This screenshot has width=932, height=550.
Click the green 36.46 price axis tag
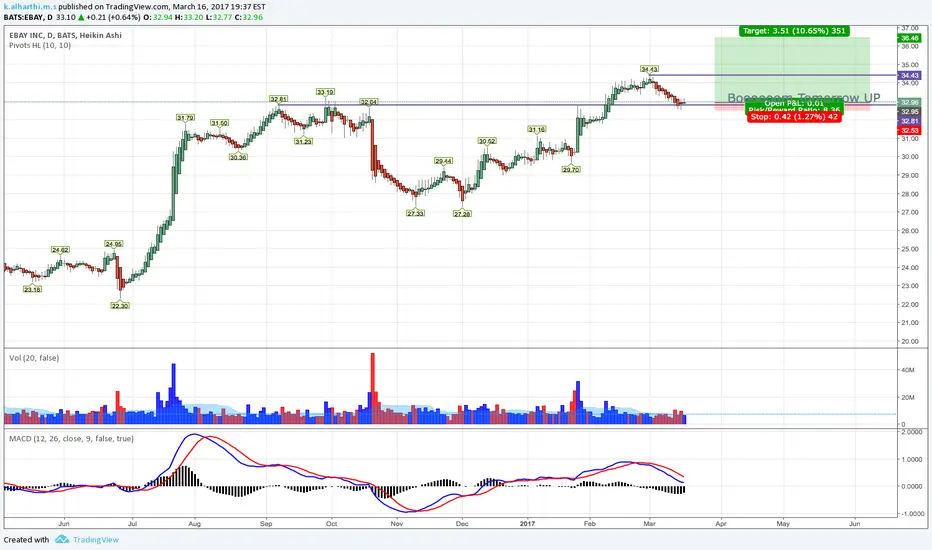(x=909, y=38)
